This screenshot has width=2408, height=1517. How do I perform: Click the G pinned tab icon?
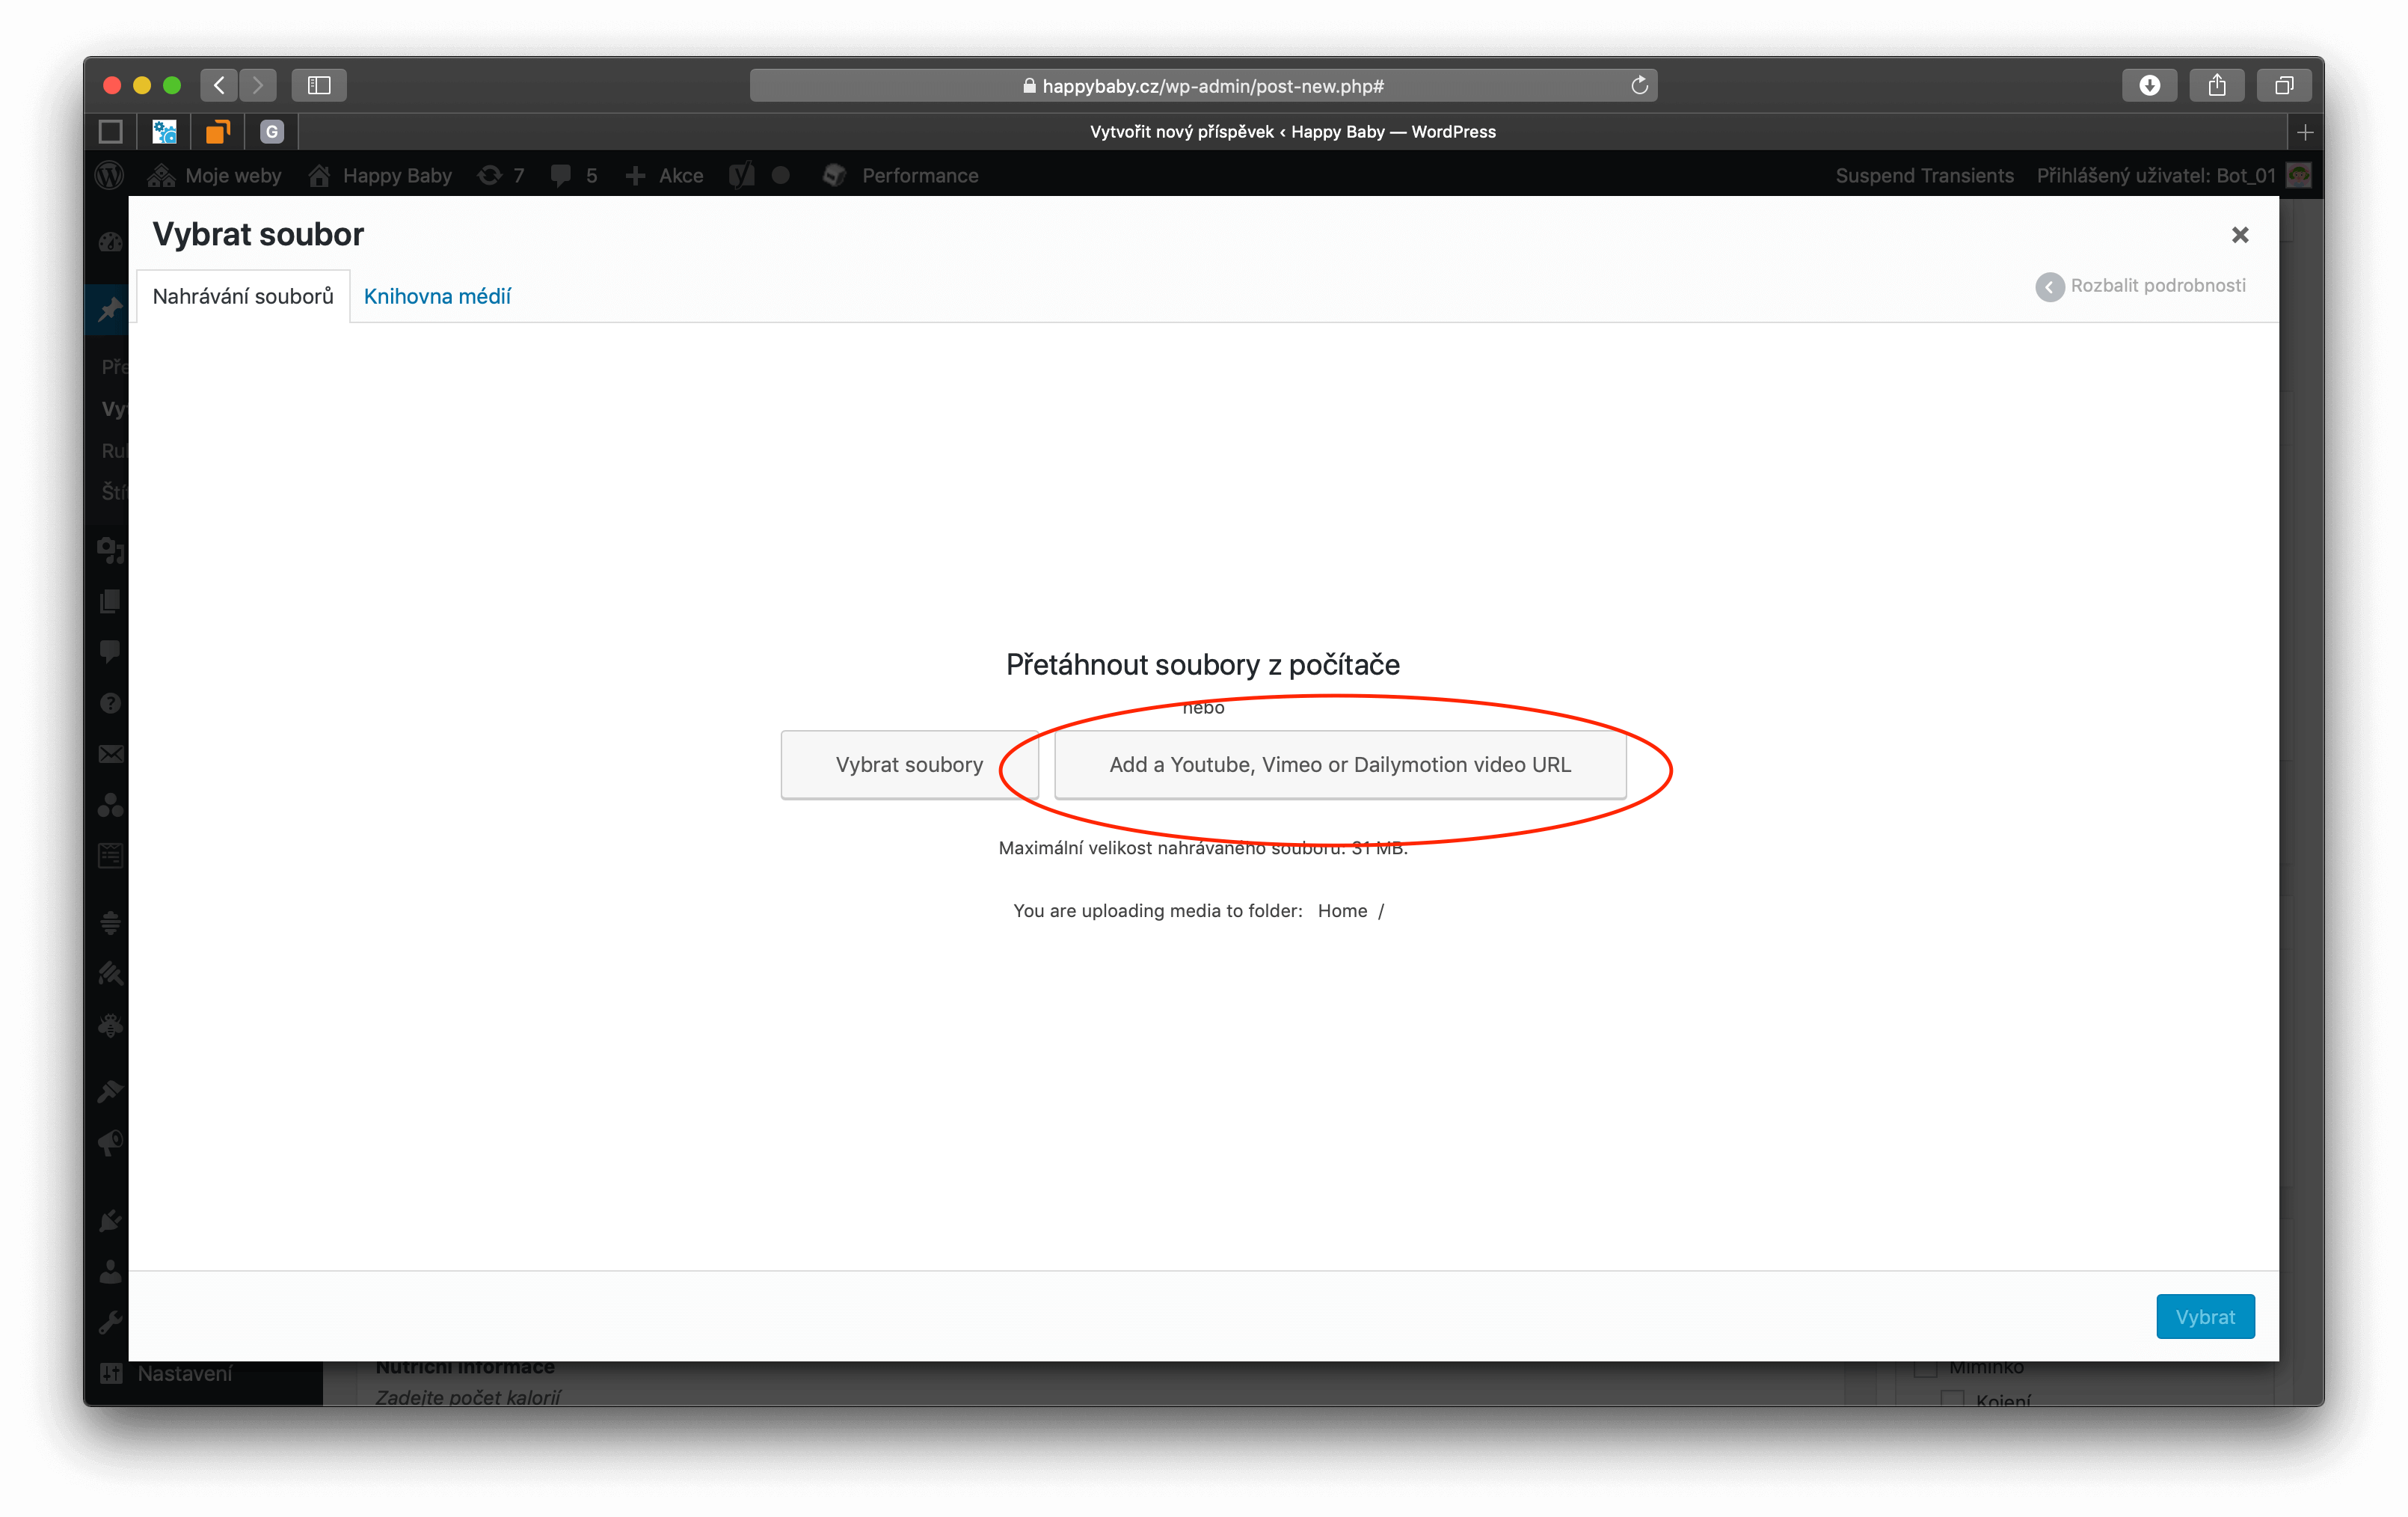coord(272,132)
